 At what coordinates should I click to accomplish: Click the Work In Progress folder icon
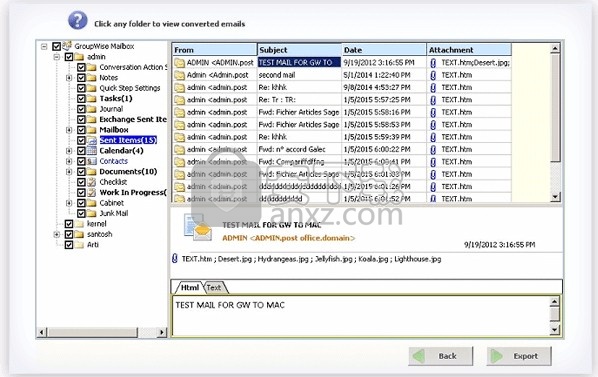click(92, 193)
